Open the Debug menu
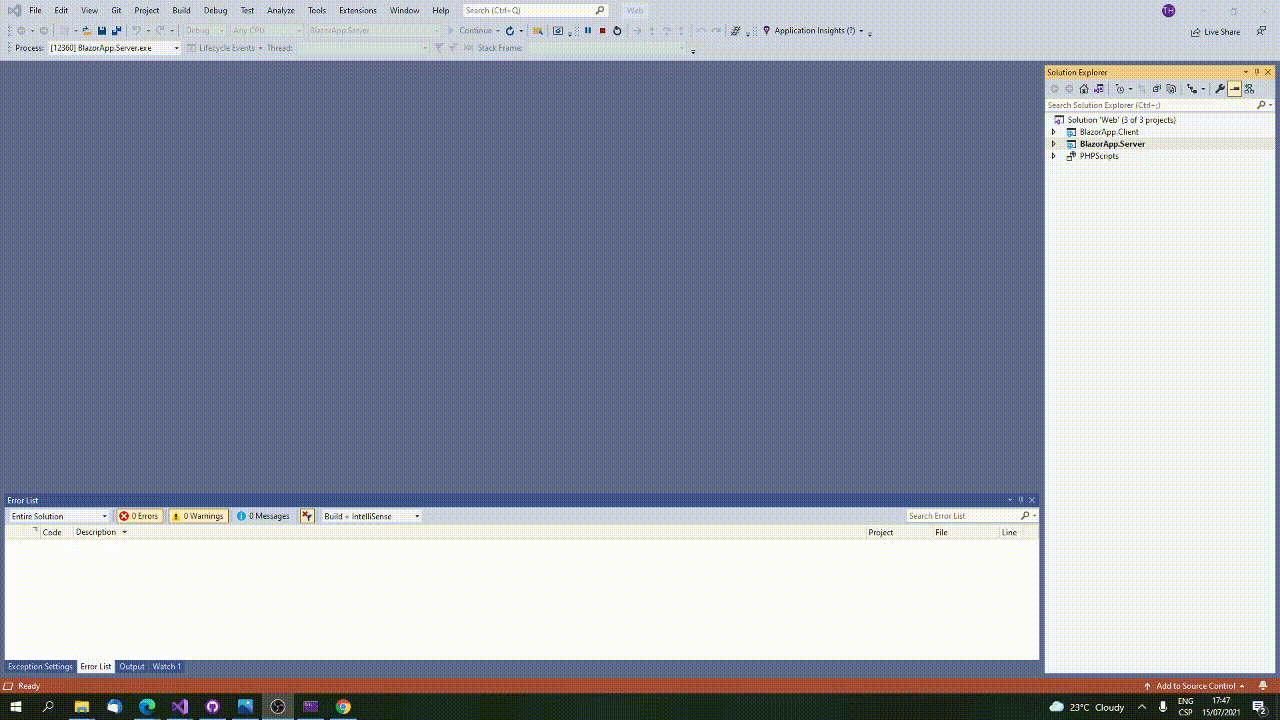 point(215,10)
